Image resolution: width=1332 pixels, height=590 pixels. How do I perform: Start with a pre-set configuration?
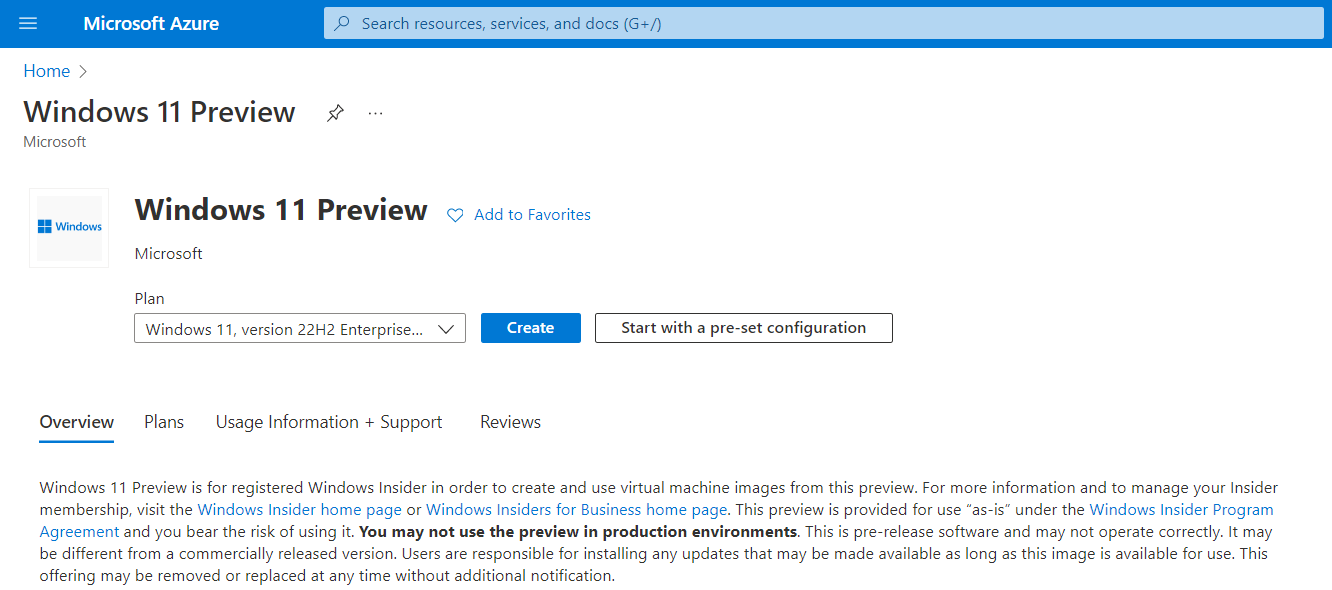[743, 327]
